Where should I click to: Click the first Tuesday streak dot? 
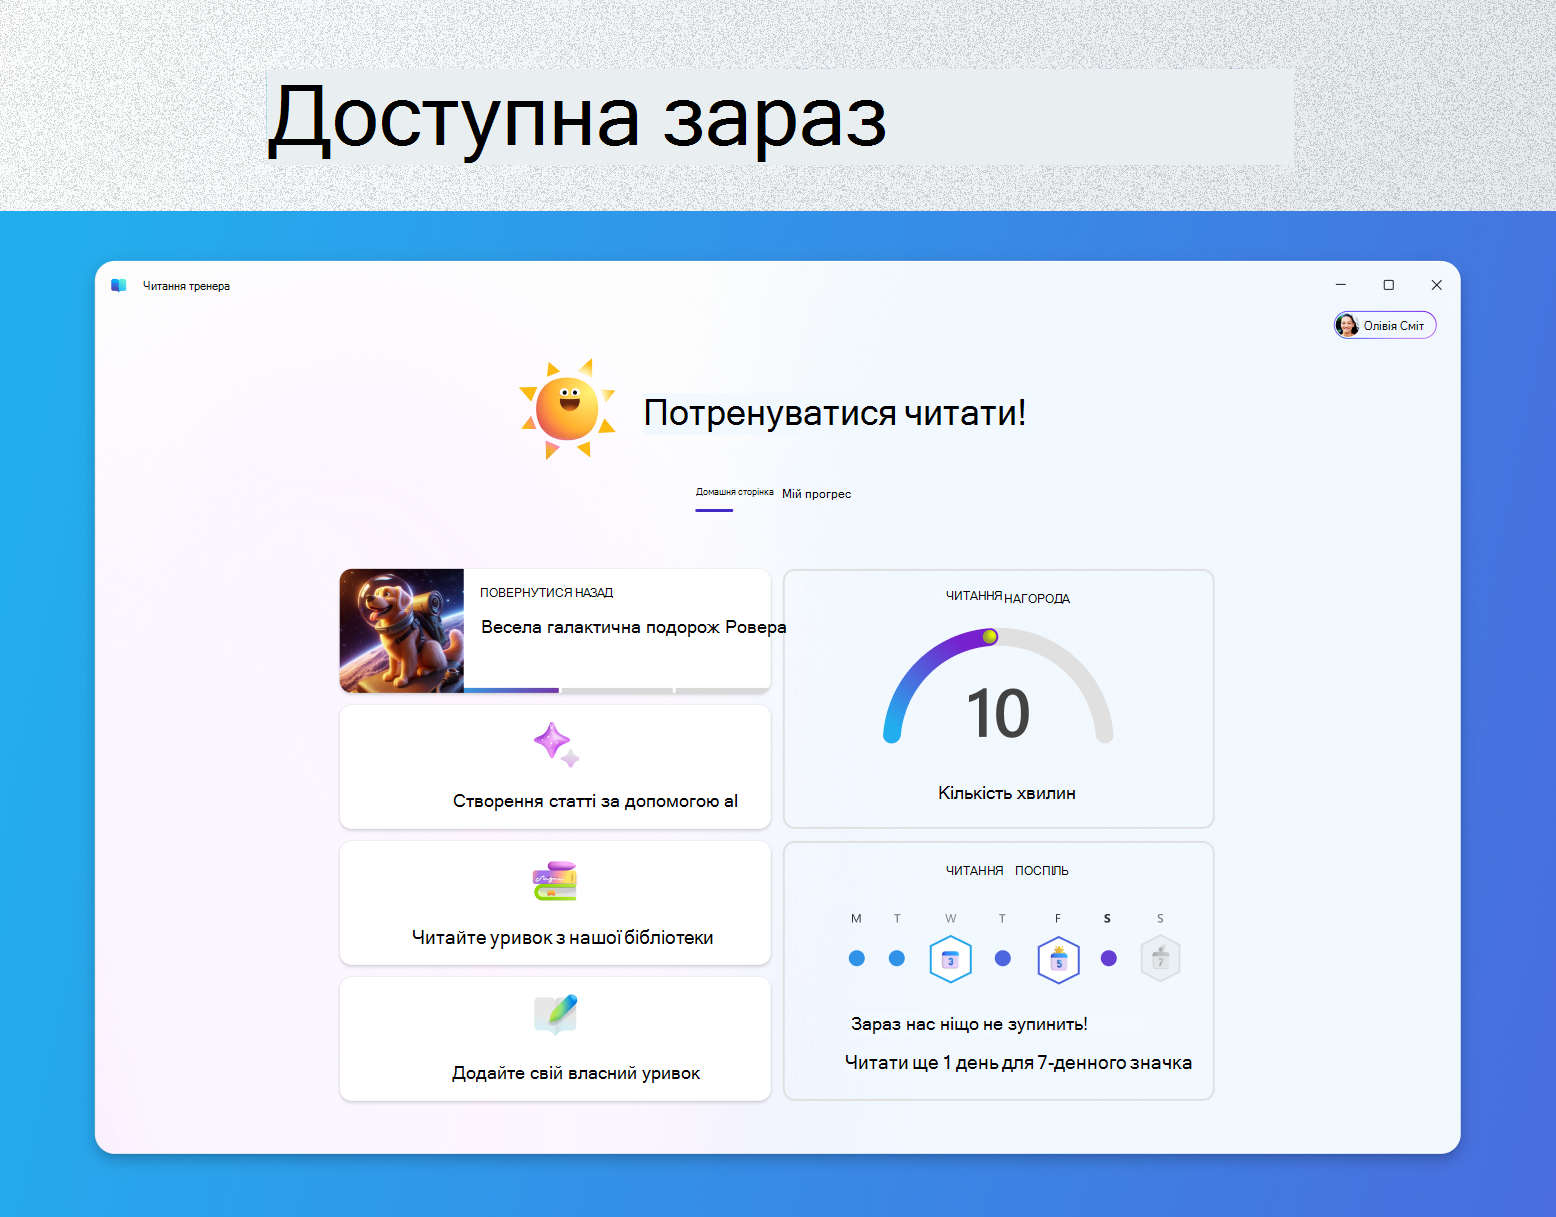coord(897,958)
